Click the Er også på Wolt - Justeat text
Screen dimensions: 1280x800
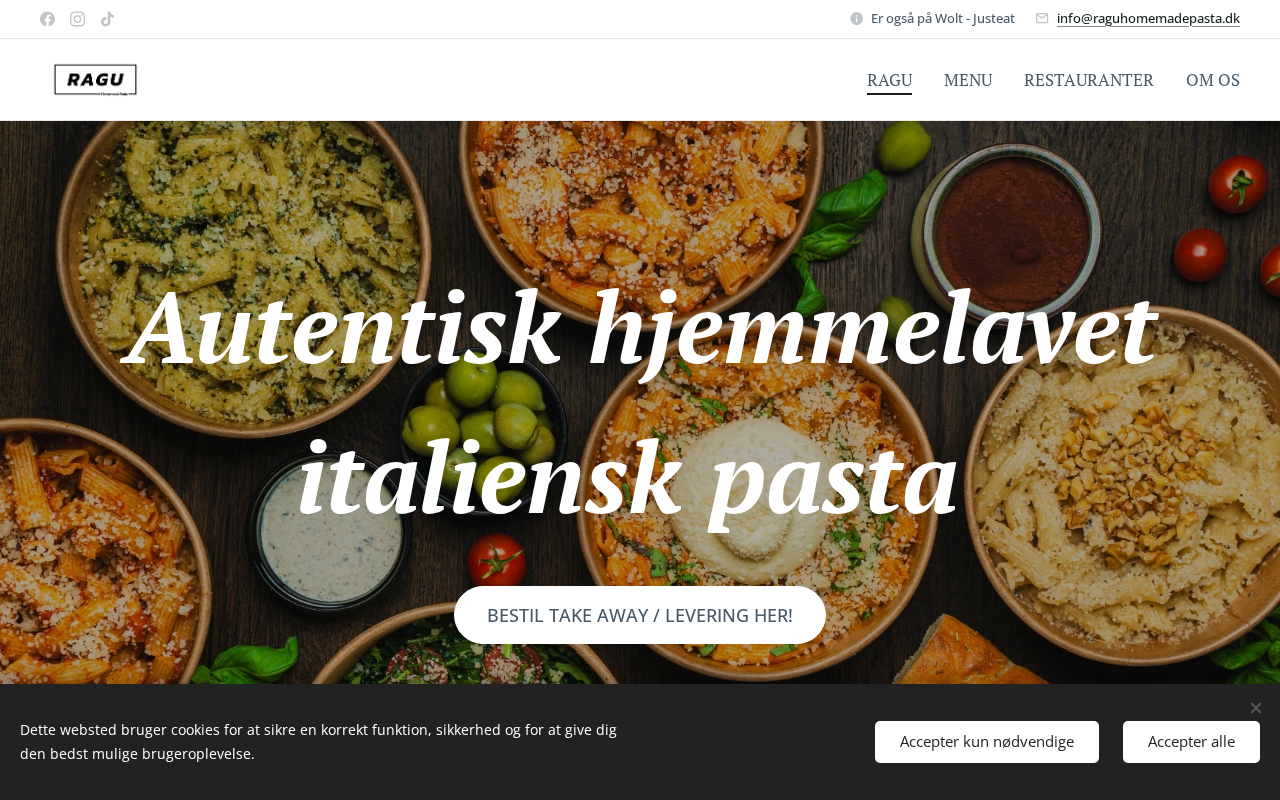(943, 18)
